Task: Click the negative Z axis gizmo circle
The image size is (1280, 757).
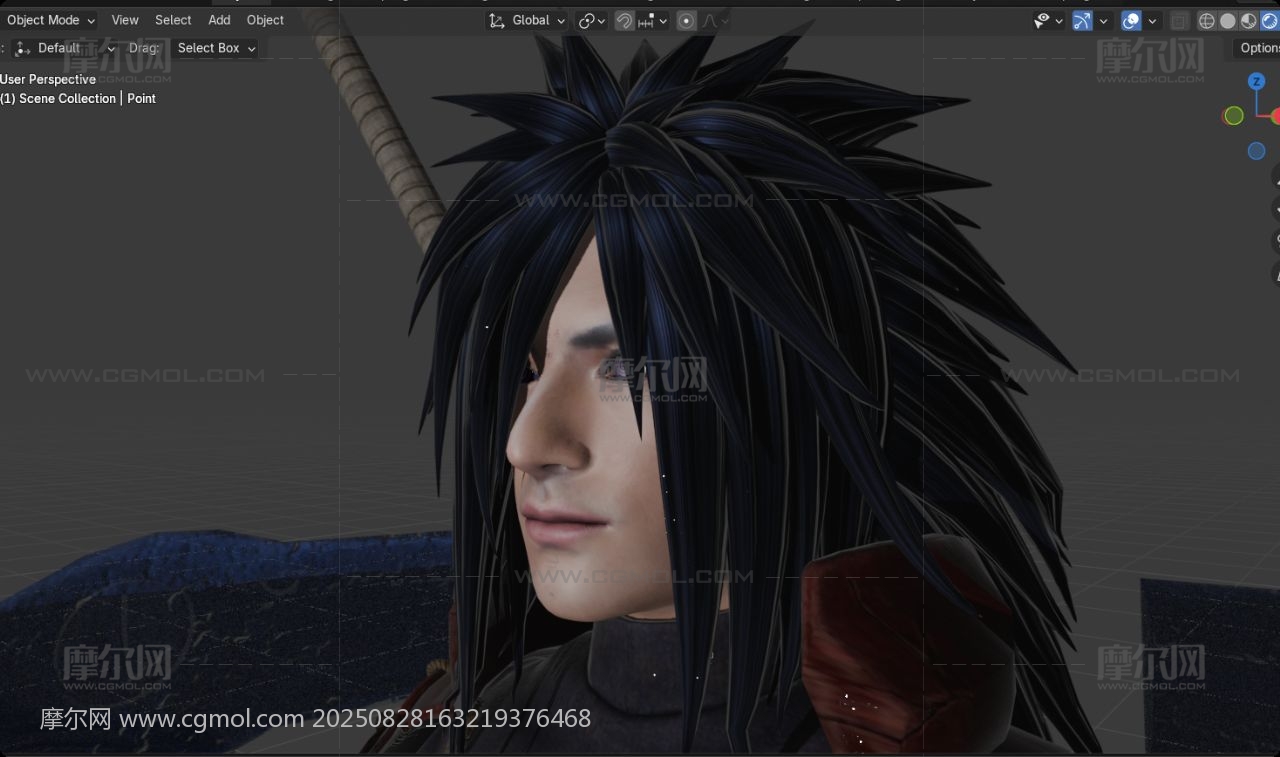Action: tap(1257, 151)
